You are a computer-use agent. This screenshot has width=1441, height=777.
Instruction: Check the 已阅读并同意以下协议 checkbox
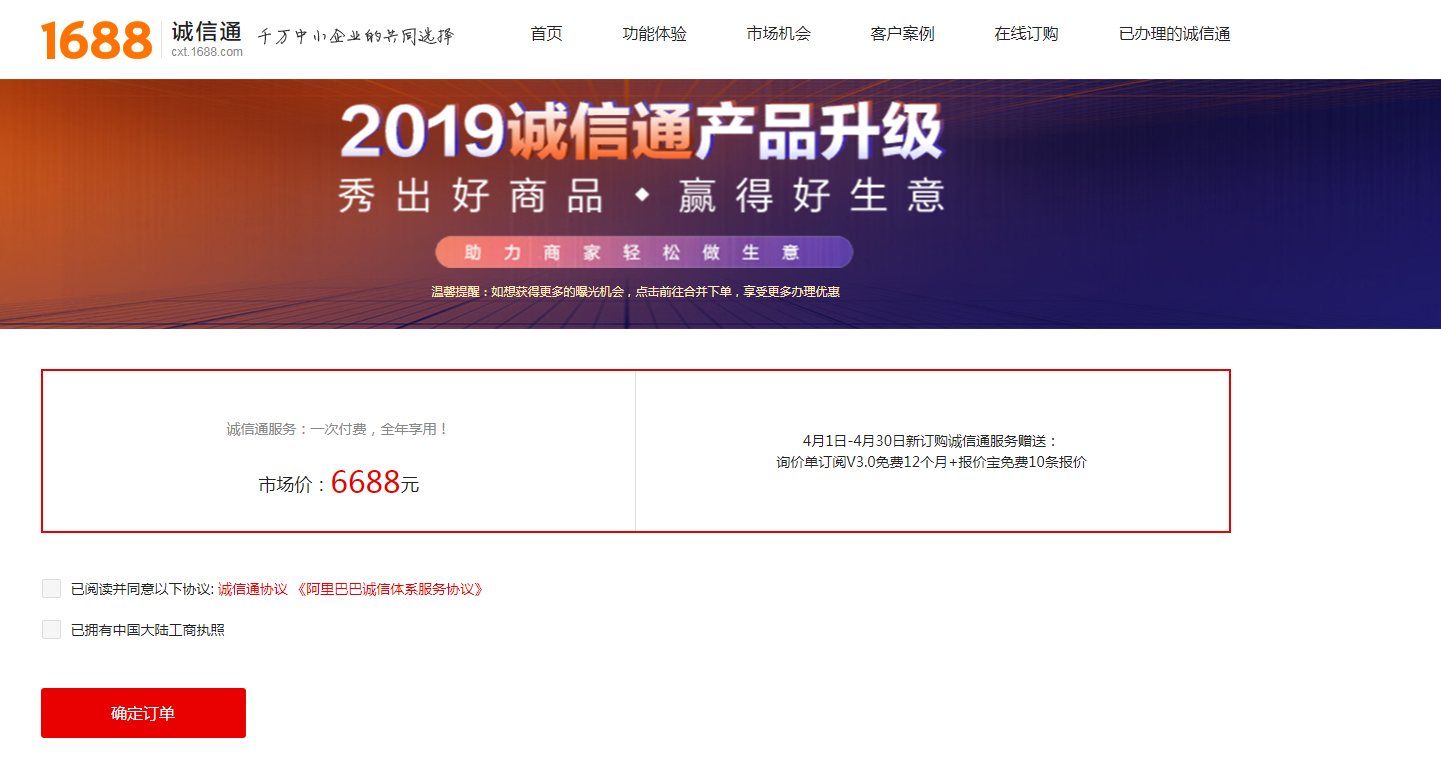52,589
